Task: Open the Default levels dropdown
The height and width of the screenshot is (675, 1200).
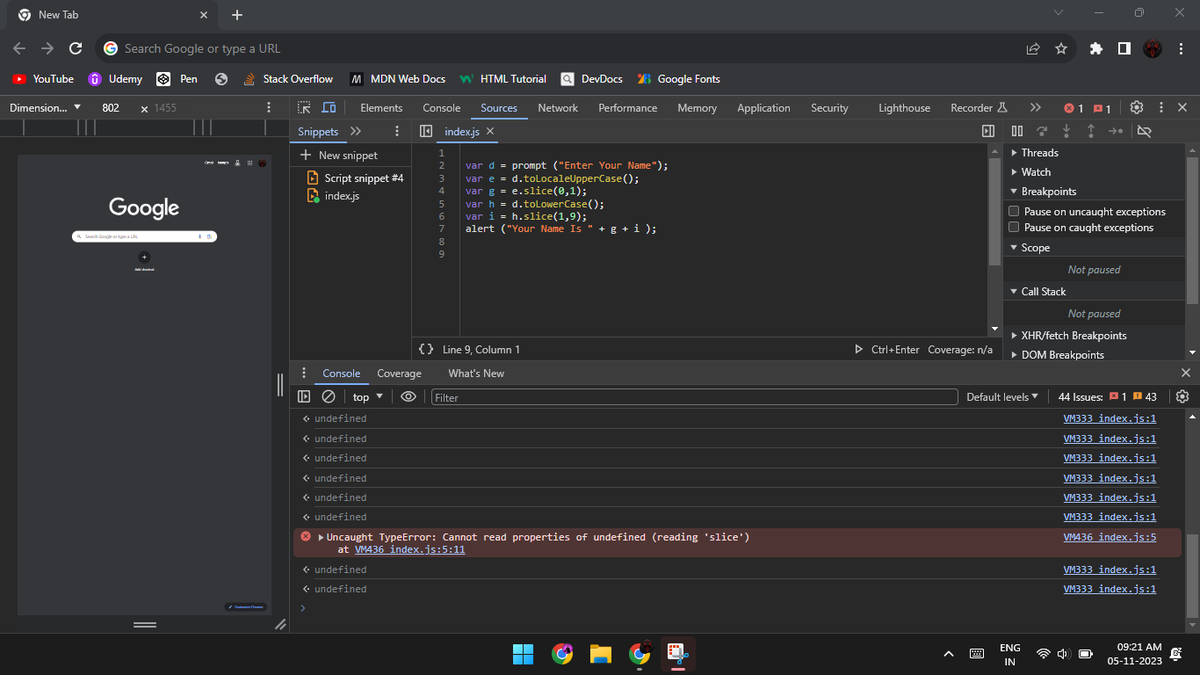Action: (x=1002, y=397)
